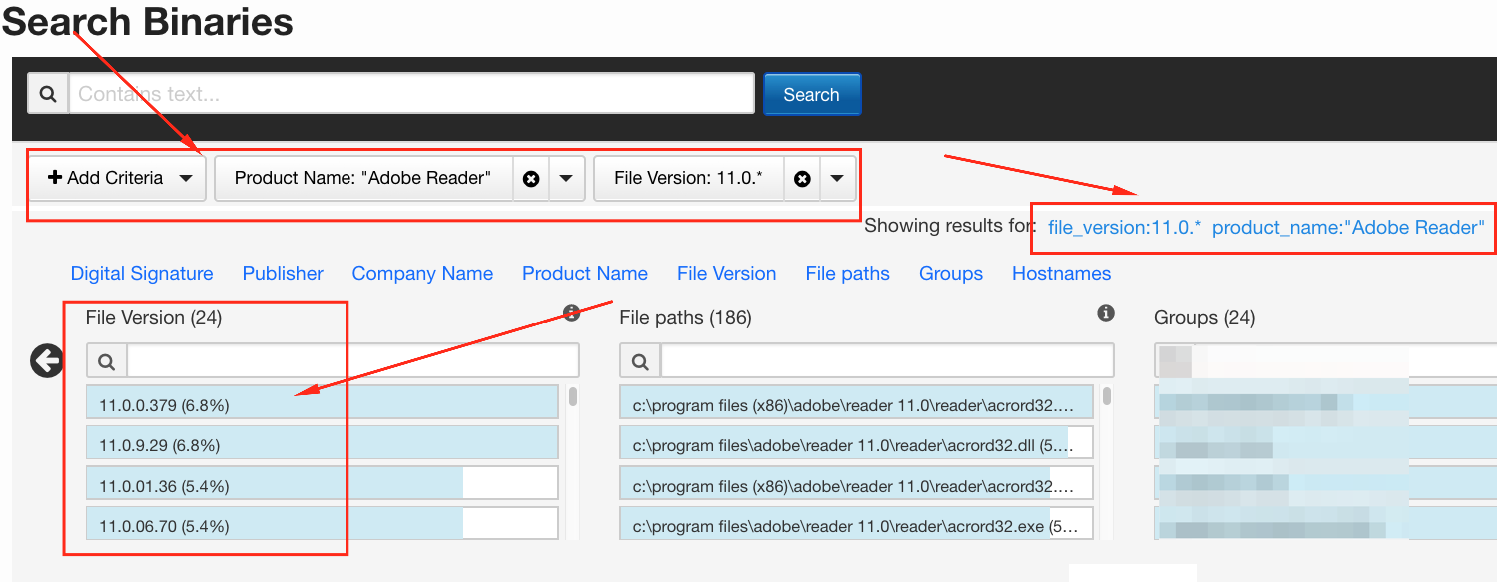Click the File Version list scrollbar
This screenshot has height=582, width=1497.
pyautogui.click(x=573, y=398)
